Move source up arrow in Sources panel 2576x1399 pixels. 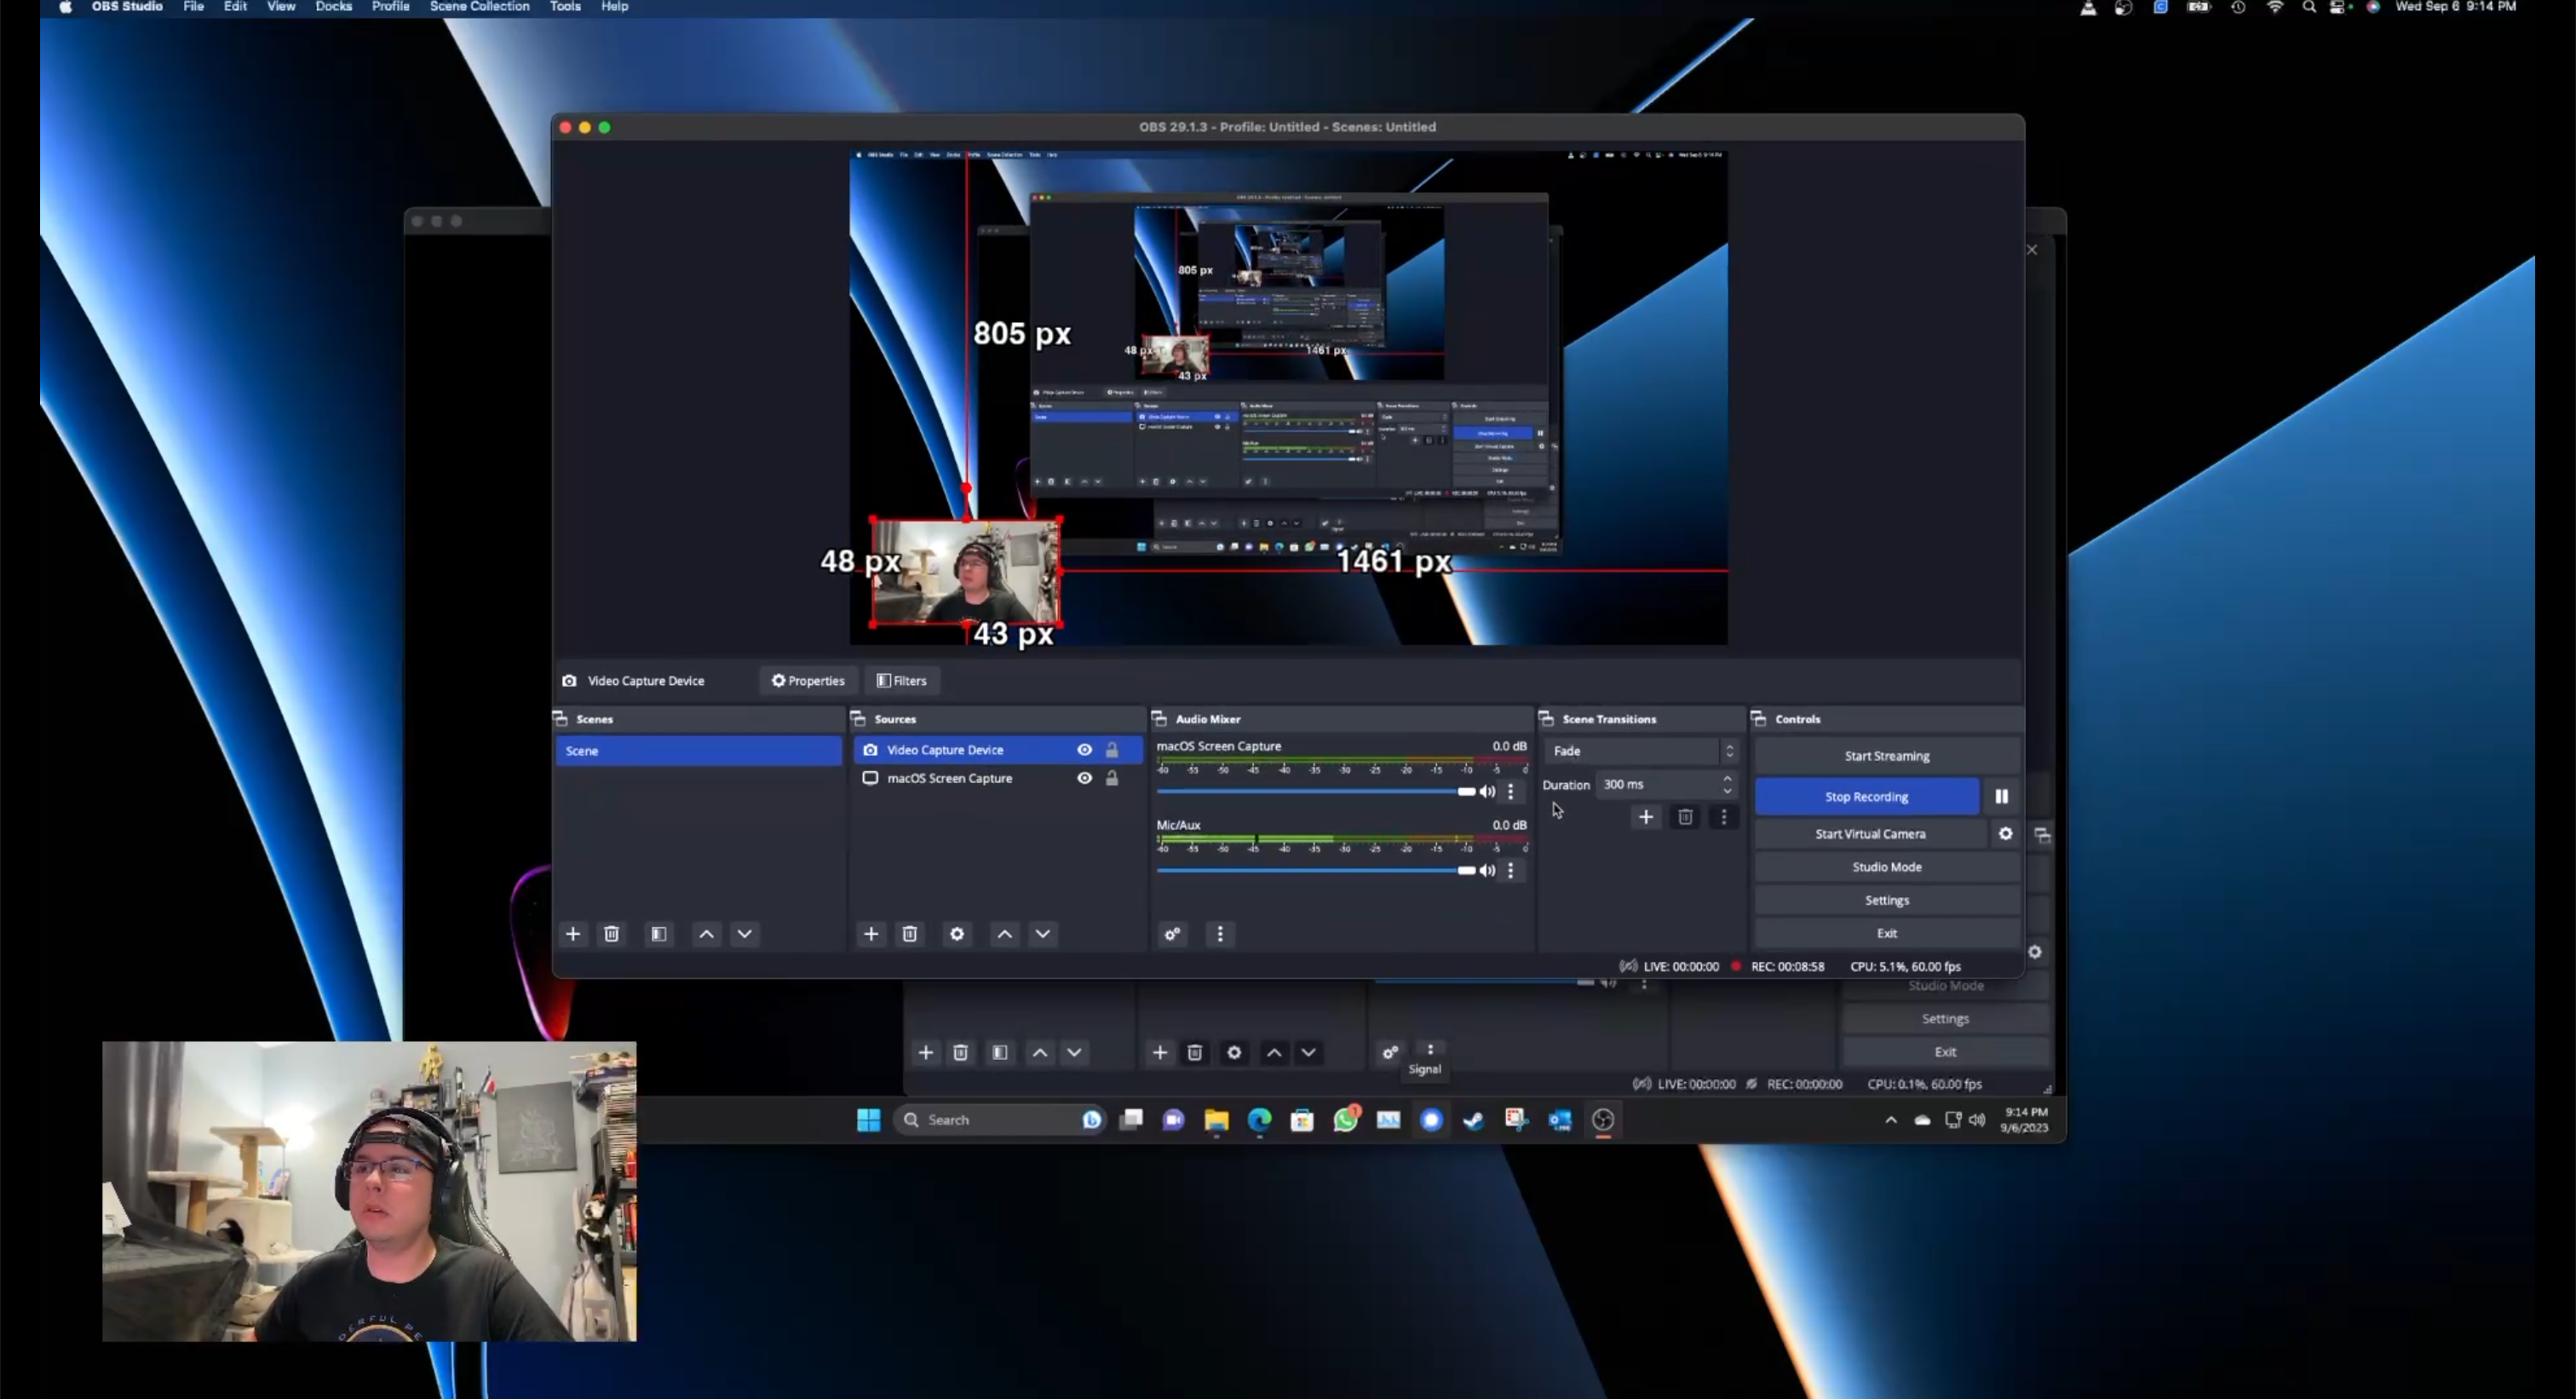[x=1004, y=933]
